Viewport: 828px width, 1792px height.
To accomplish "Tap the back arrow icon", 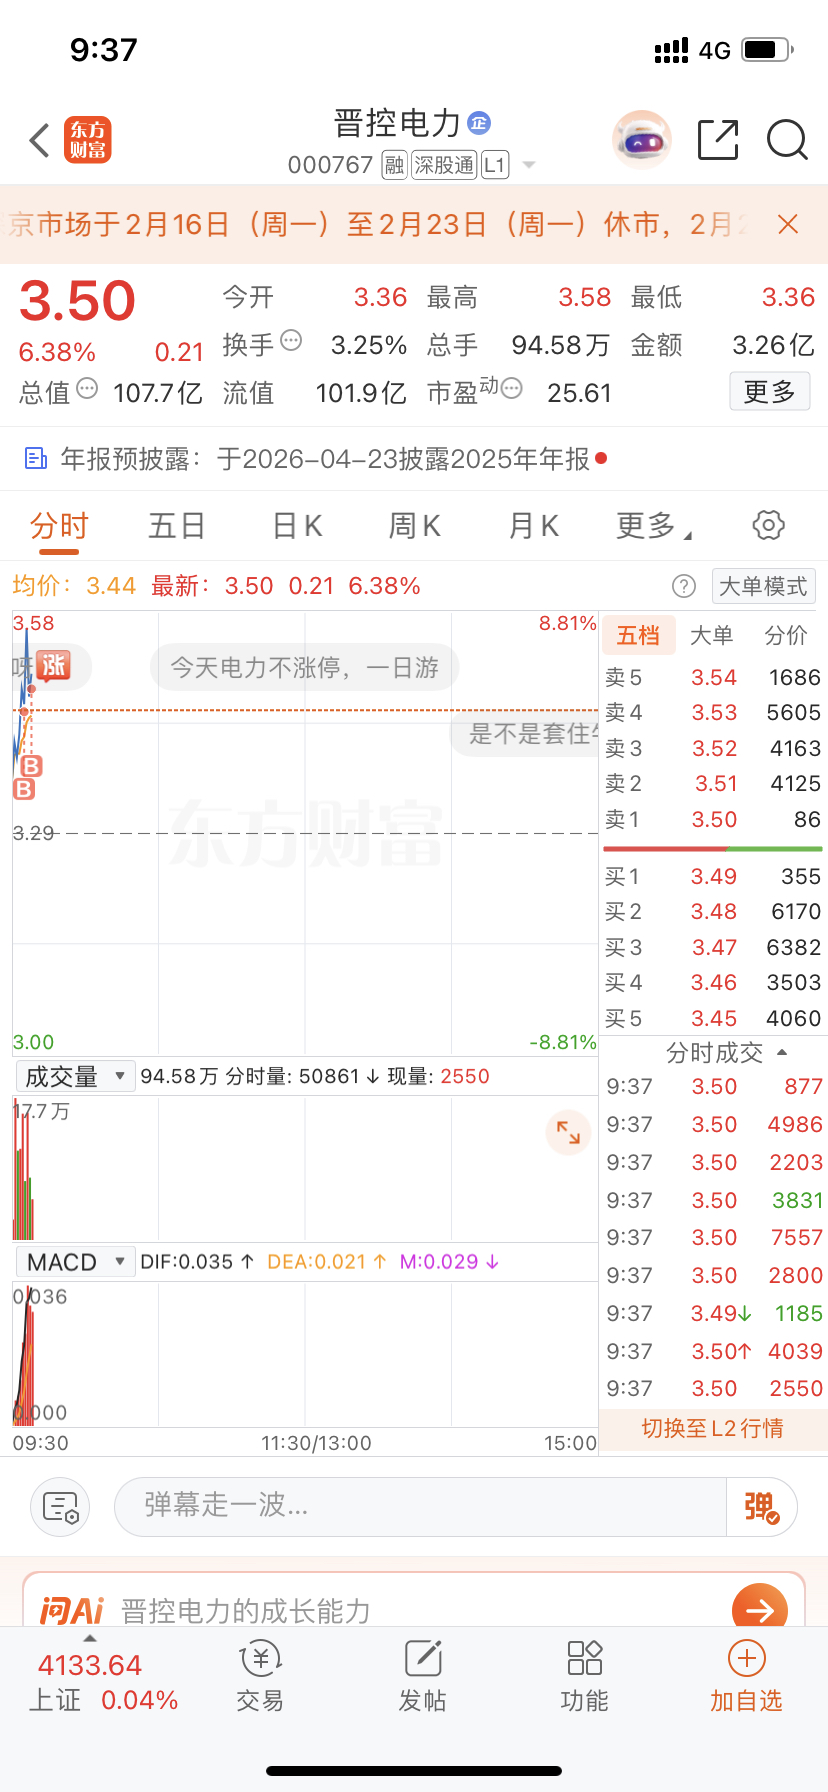I will (40, 141).
